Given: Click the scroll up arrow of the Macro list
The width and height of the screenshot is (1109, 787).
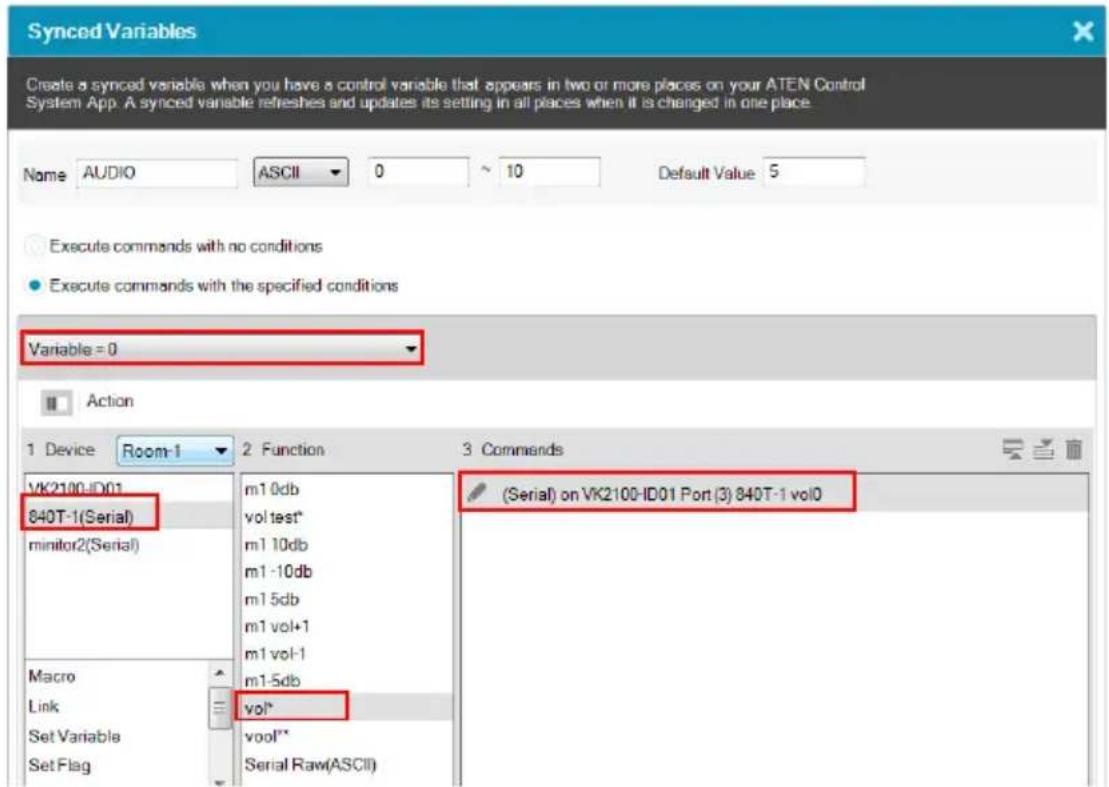Looking at the screenshot, I should [x=220, y=673].
